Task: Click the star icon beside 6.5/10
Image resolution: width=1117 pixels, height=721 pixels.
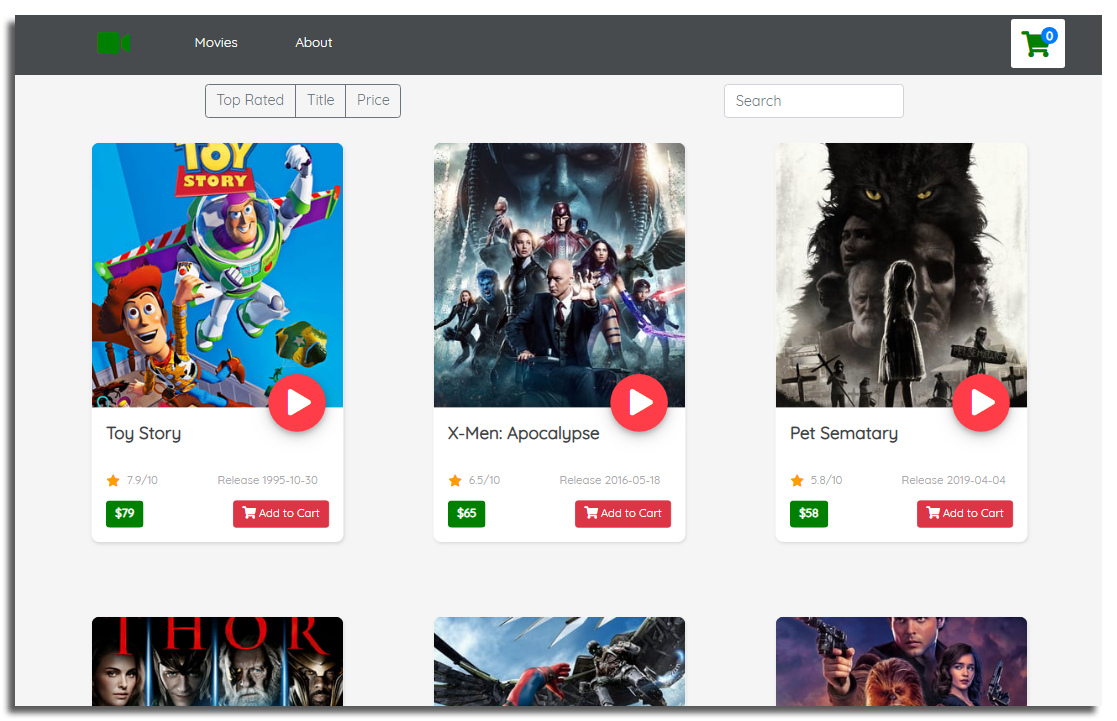Action: [454, 480]
